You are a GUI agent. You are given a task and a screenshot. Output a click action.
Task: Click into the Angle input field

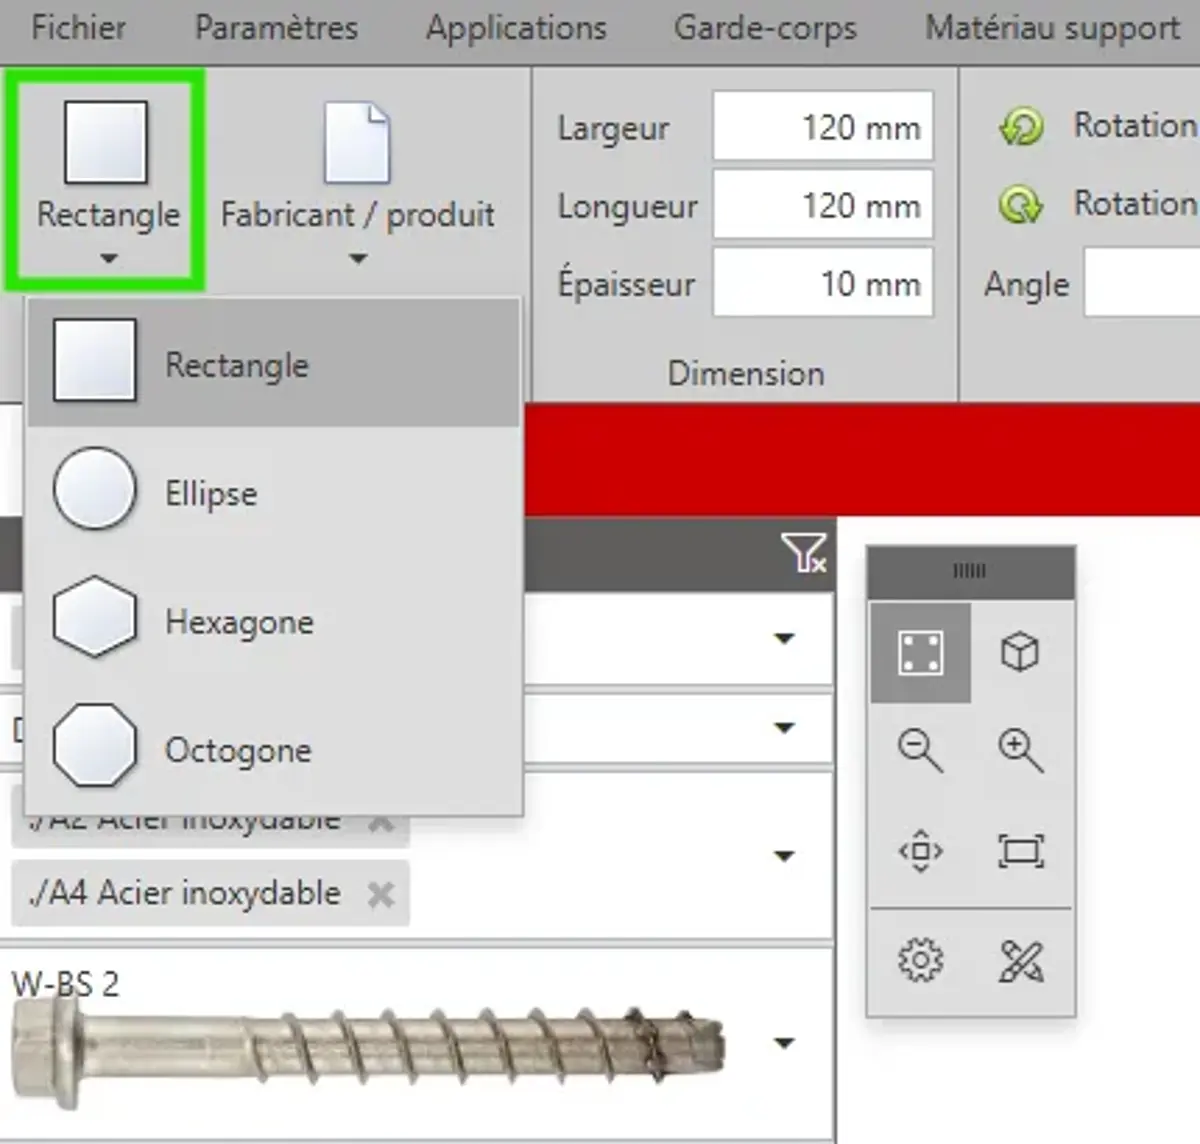1142,283
